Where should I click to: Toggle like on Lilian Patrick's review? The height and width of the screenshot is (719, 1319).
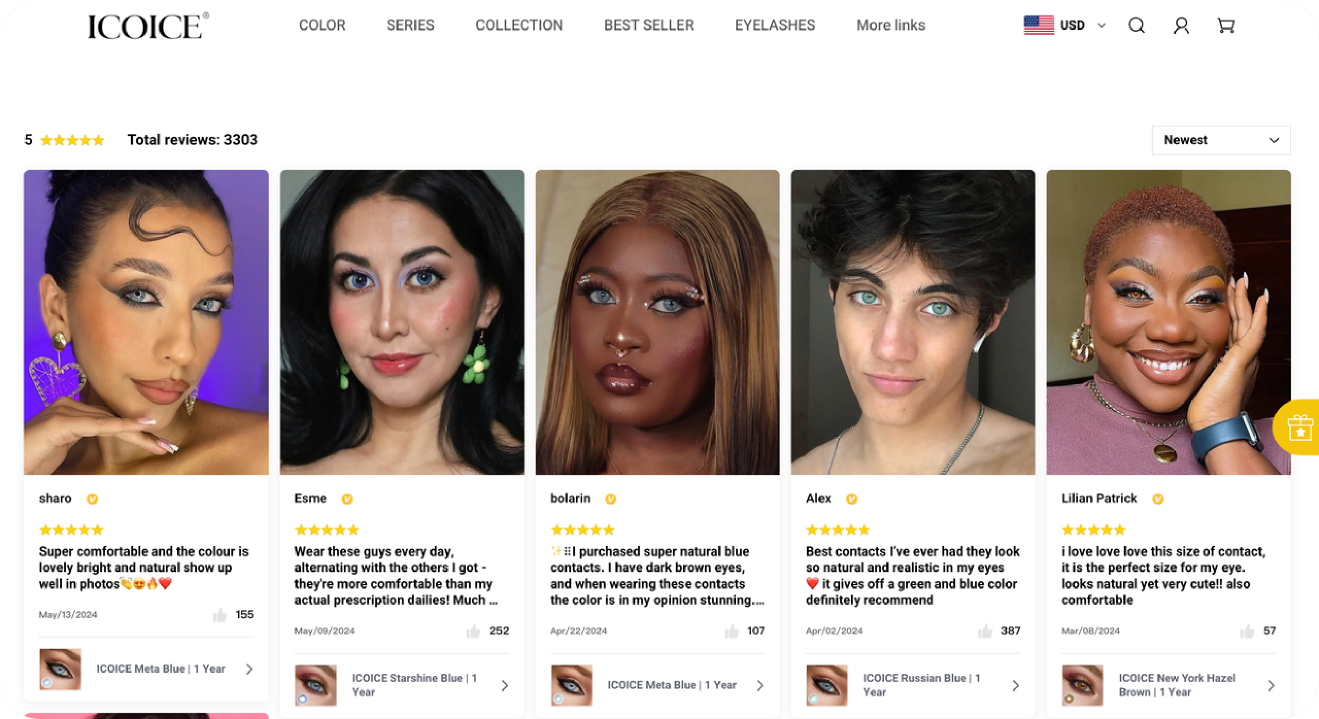1247,631
